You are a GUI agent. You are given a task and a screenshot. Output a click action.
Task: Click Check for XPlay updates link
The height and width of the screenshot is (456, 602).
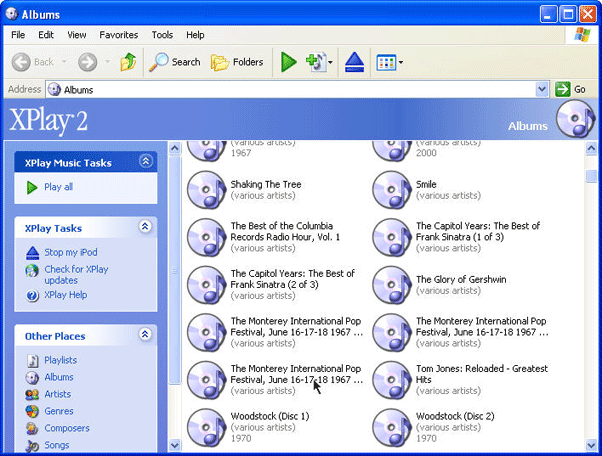pos(76,274)
